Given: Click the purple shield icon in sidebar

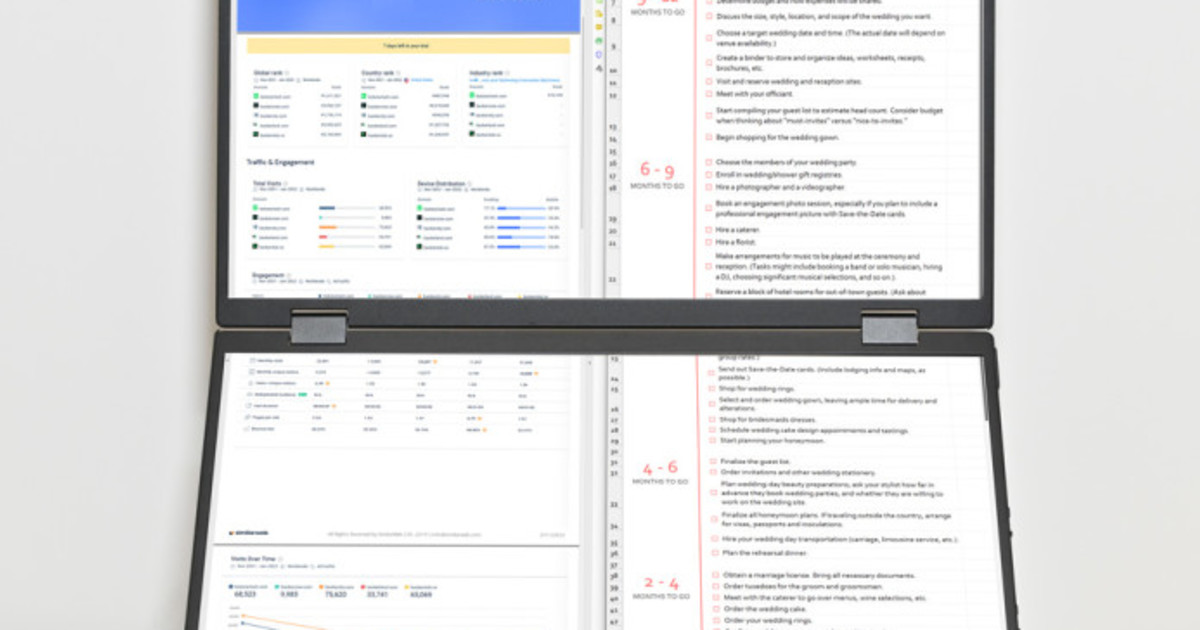Looking at the screenshot, I should coord(599,54).
